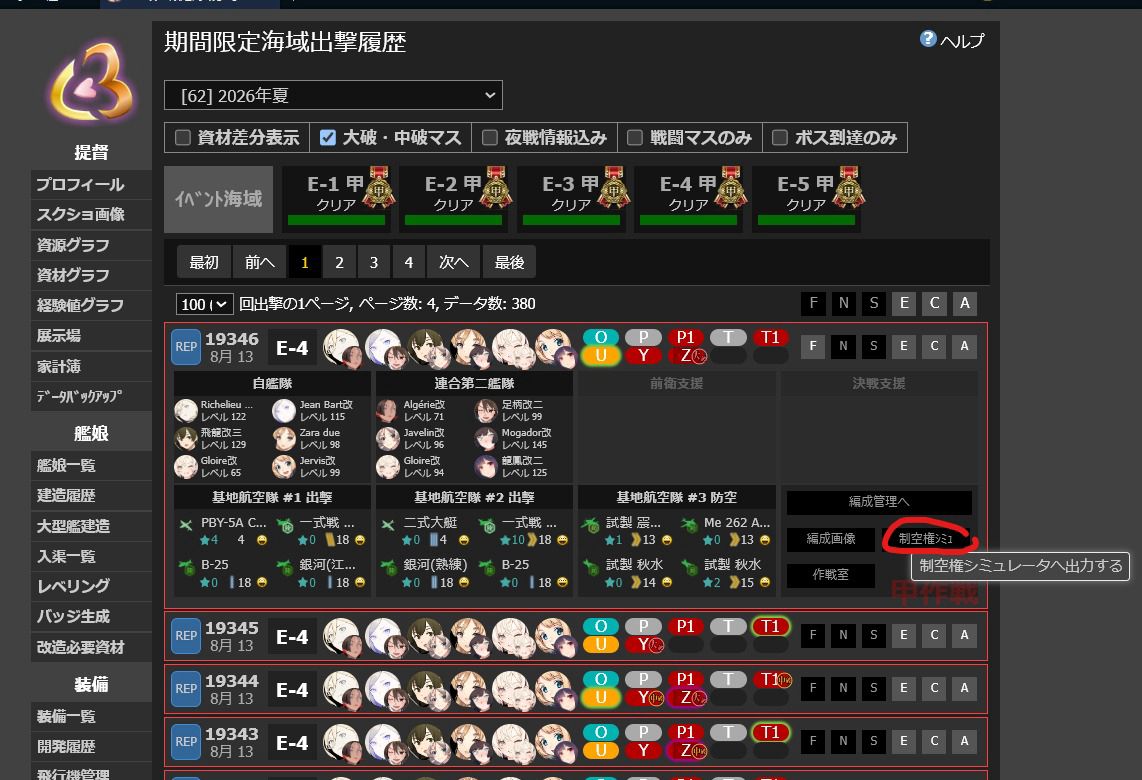
Task: Select the E-4 甲 map tab
Action: pos(688,199)
